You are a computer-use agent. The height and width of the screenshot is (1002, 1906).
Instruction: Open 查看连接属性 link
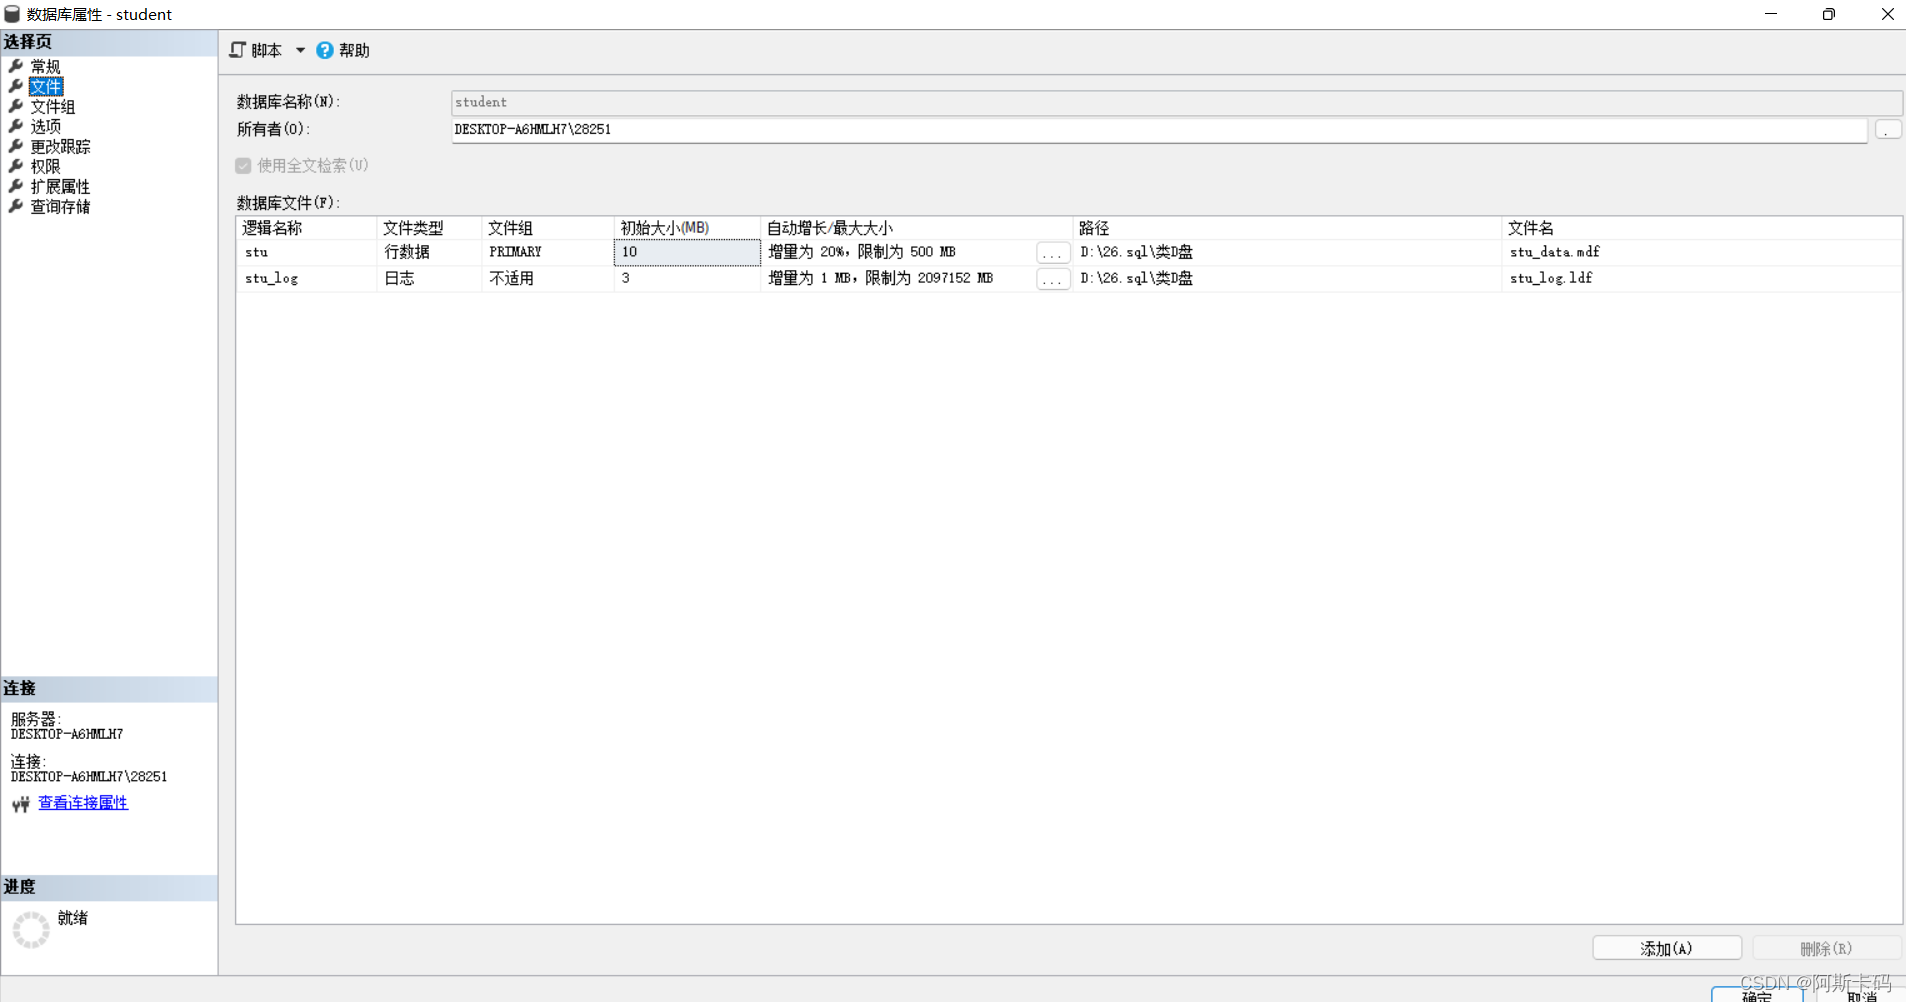83,803
